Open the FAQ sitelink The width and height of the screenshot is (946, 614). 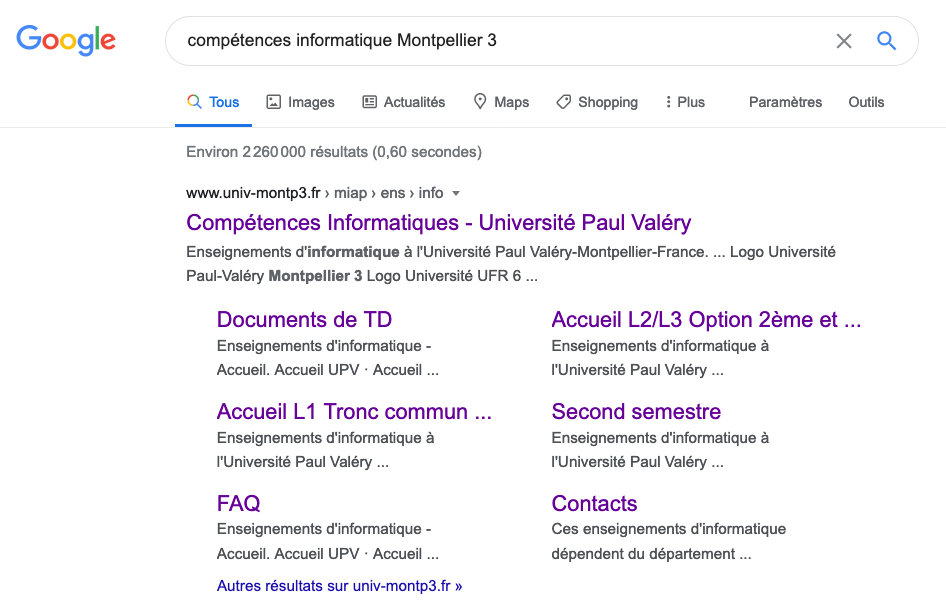[239, 503]
